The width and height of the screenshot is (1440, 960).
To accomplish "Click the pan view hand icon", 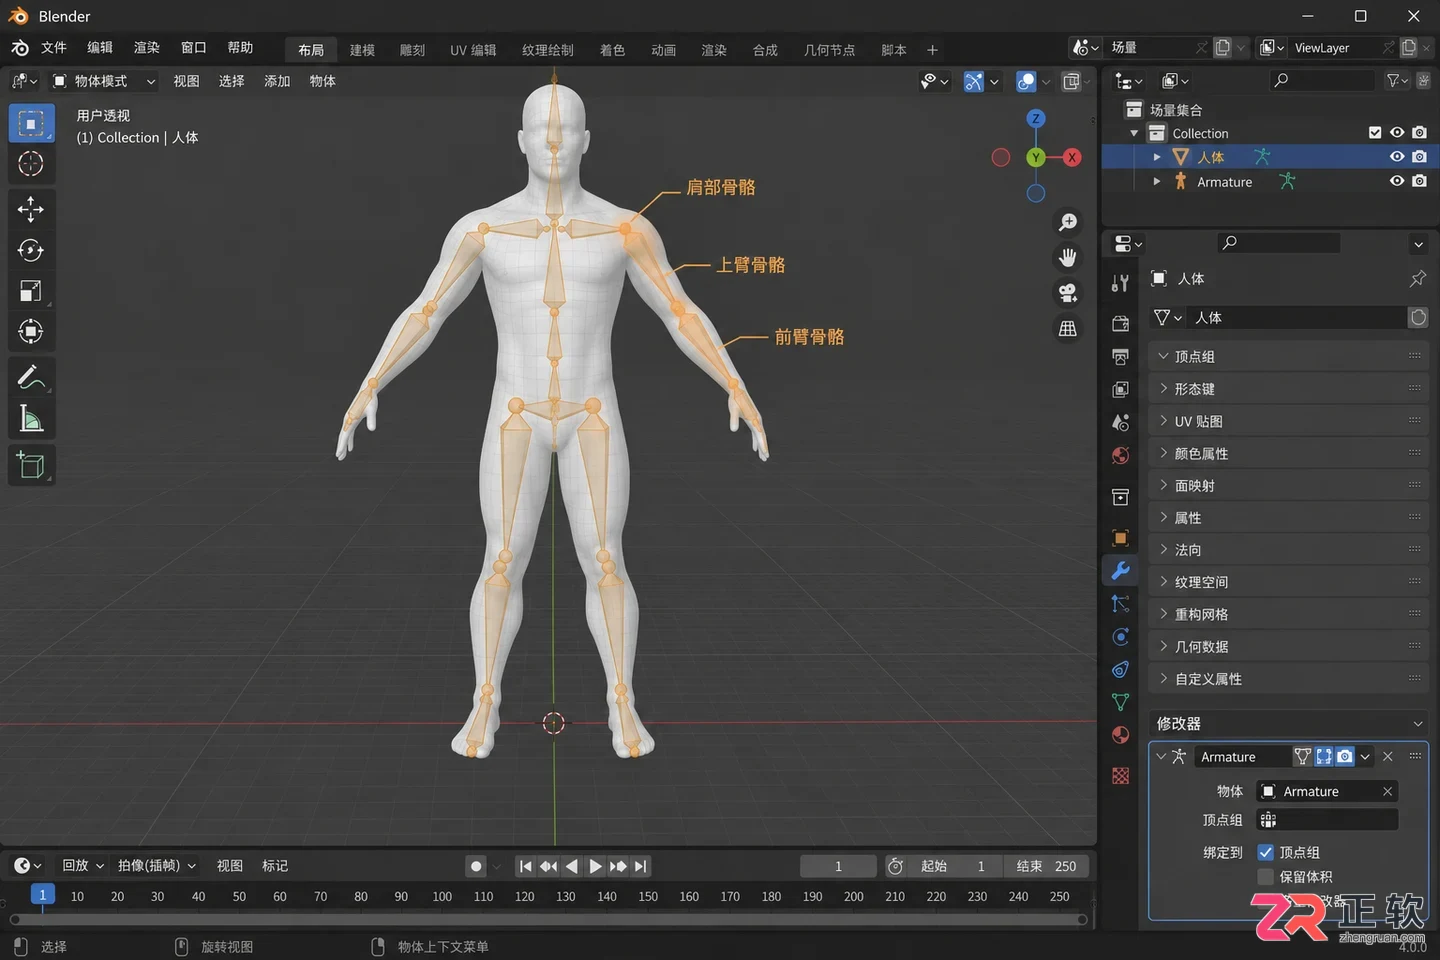I will tap(1068, 257).
